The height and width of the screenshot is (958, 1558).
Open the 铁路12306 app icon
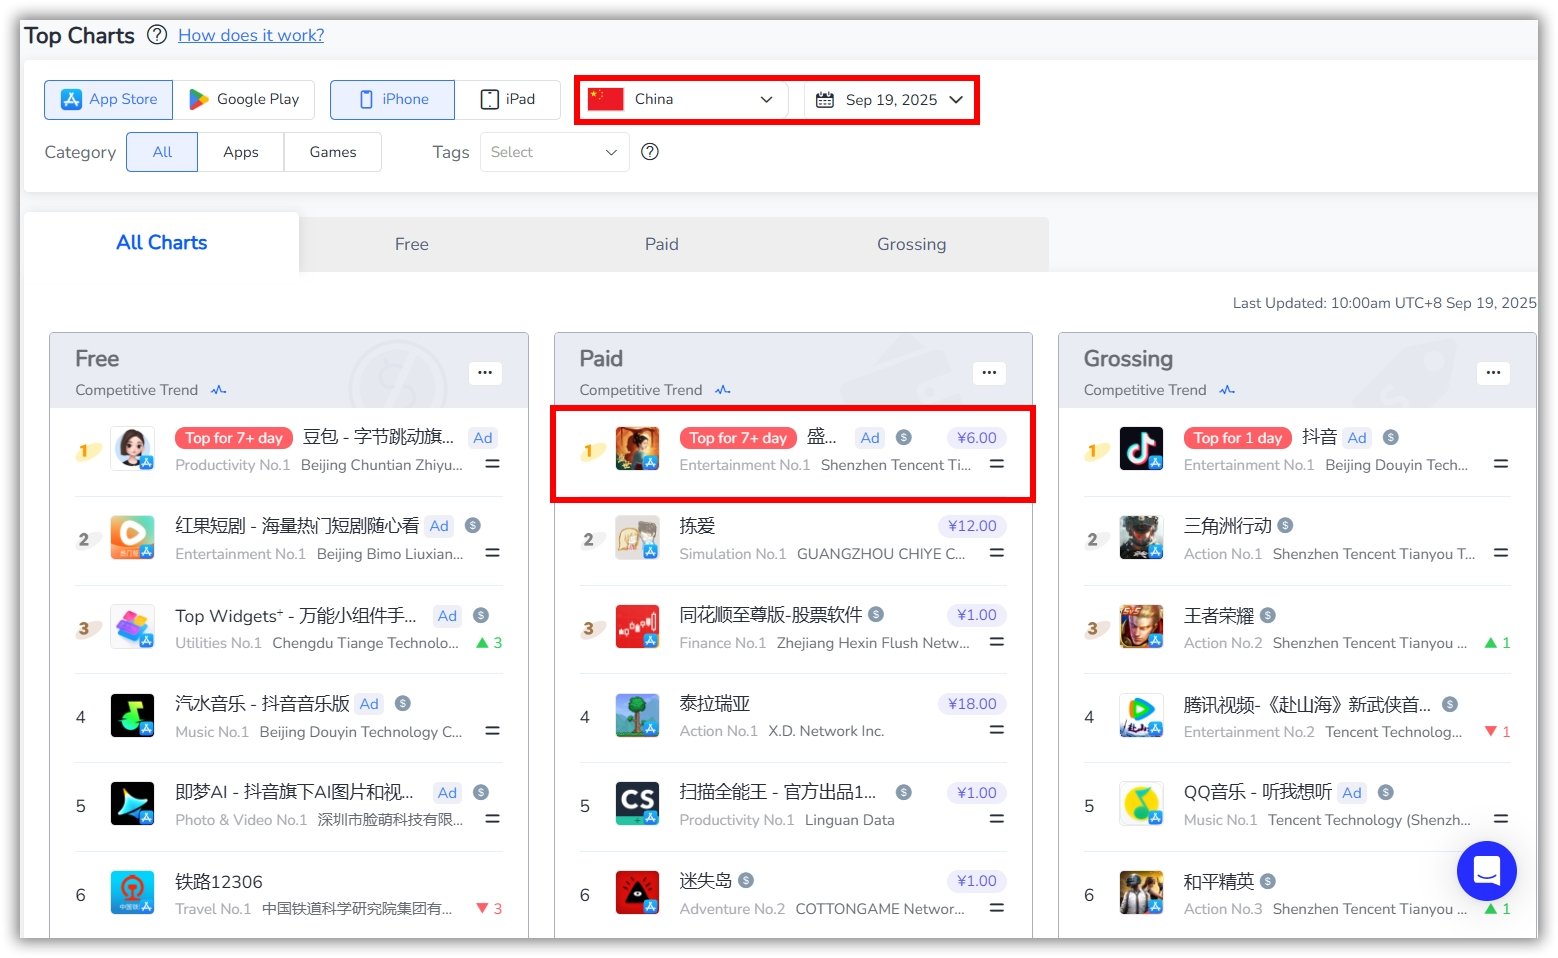click(132, 893)
